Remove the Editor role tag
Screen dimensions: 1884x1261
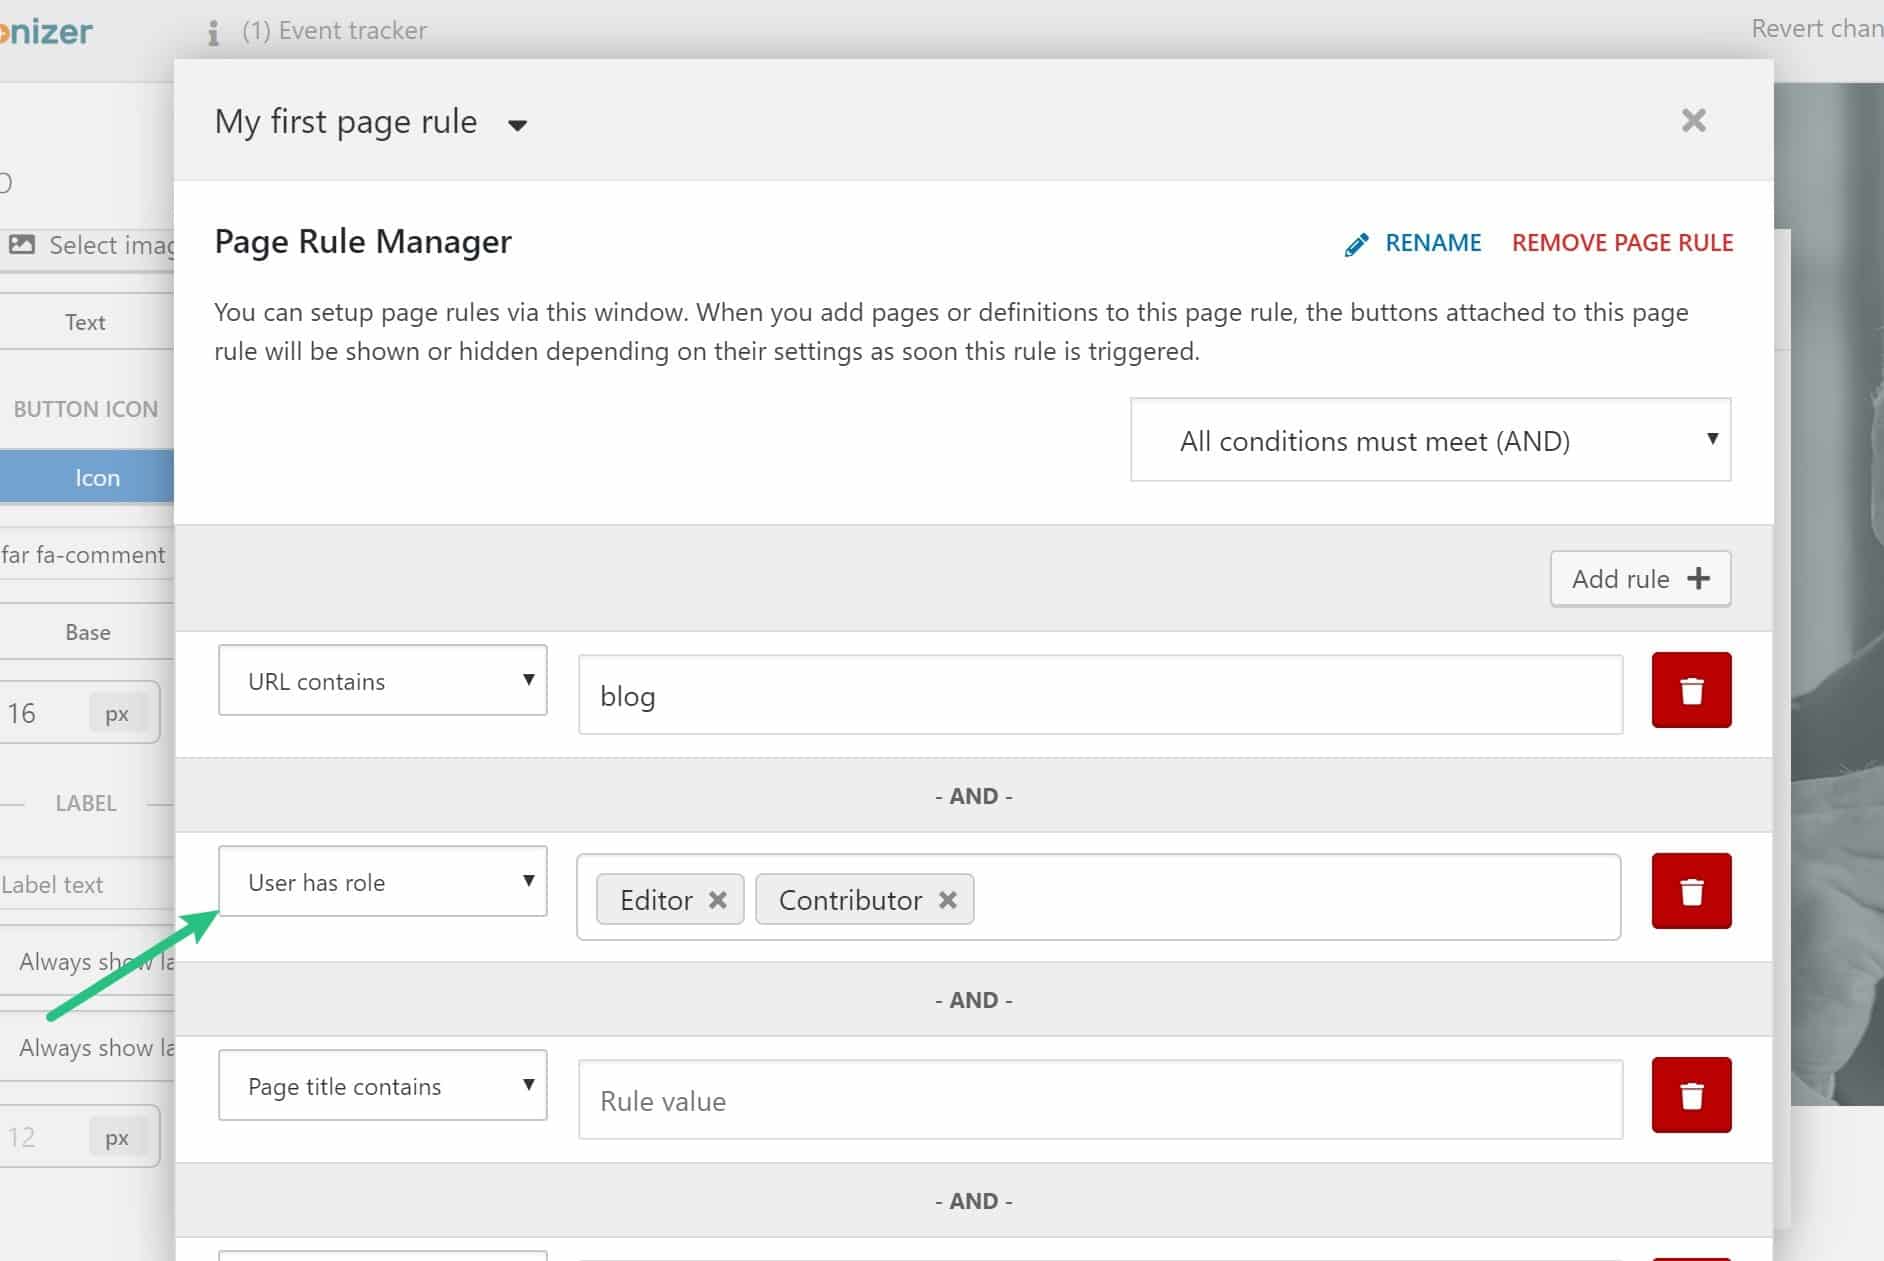[x=717, y=900]
